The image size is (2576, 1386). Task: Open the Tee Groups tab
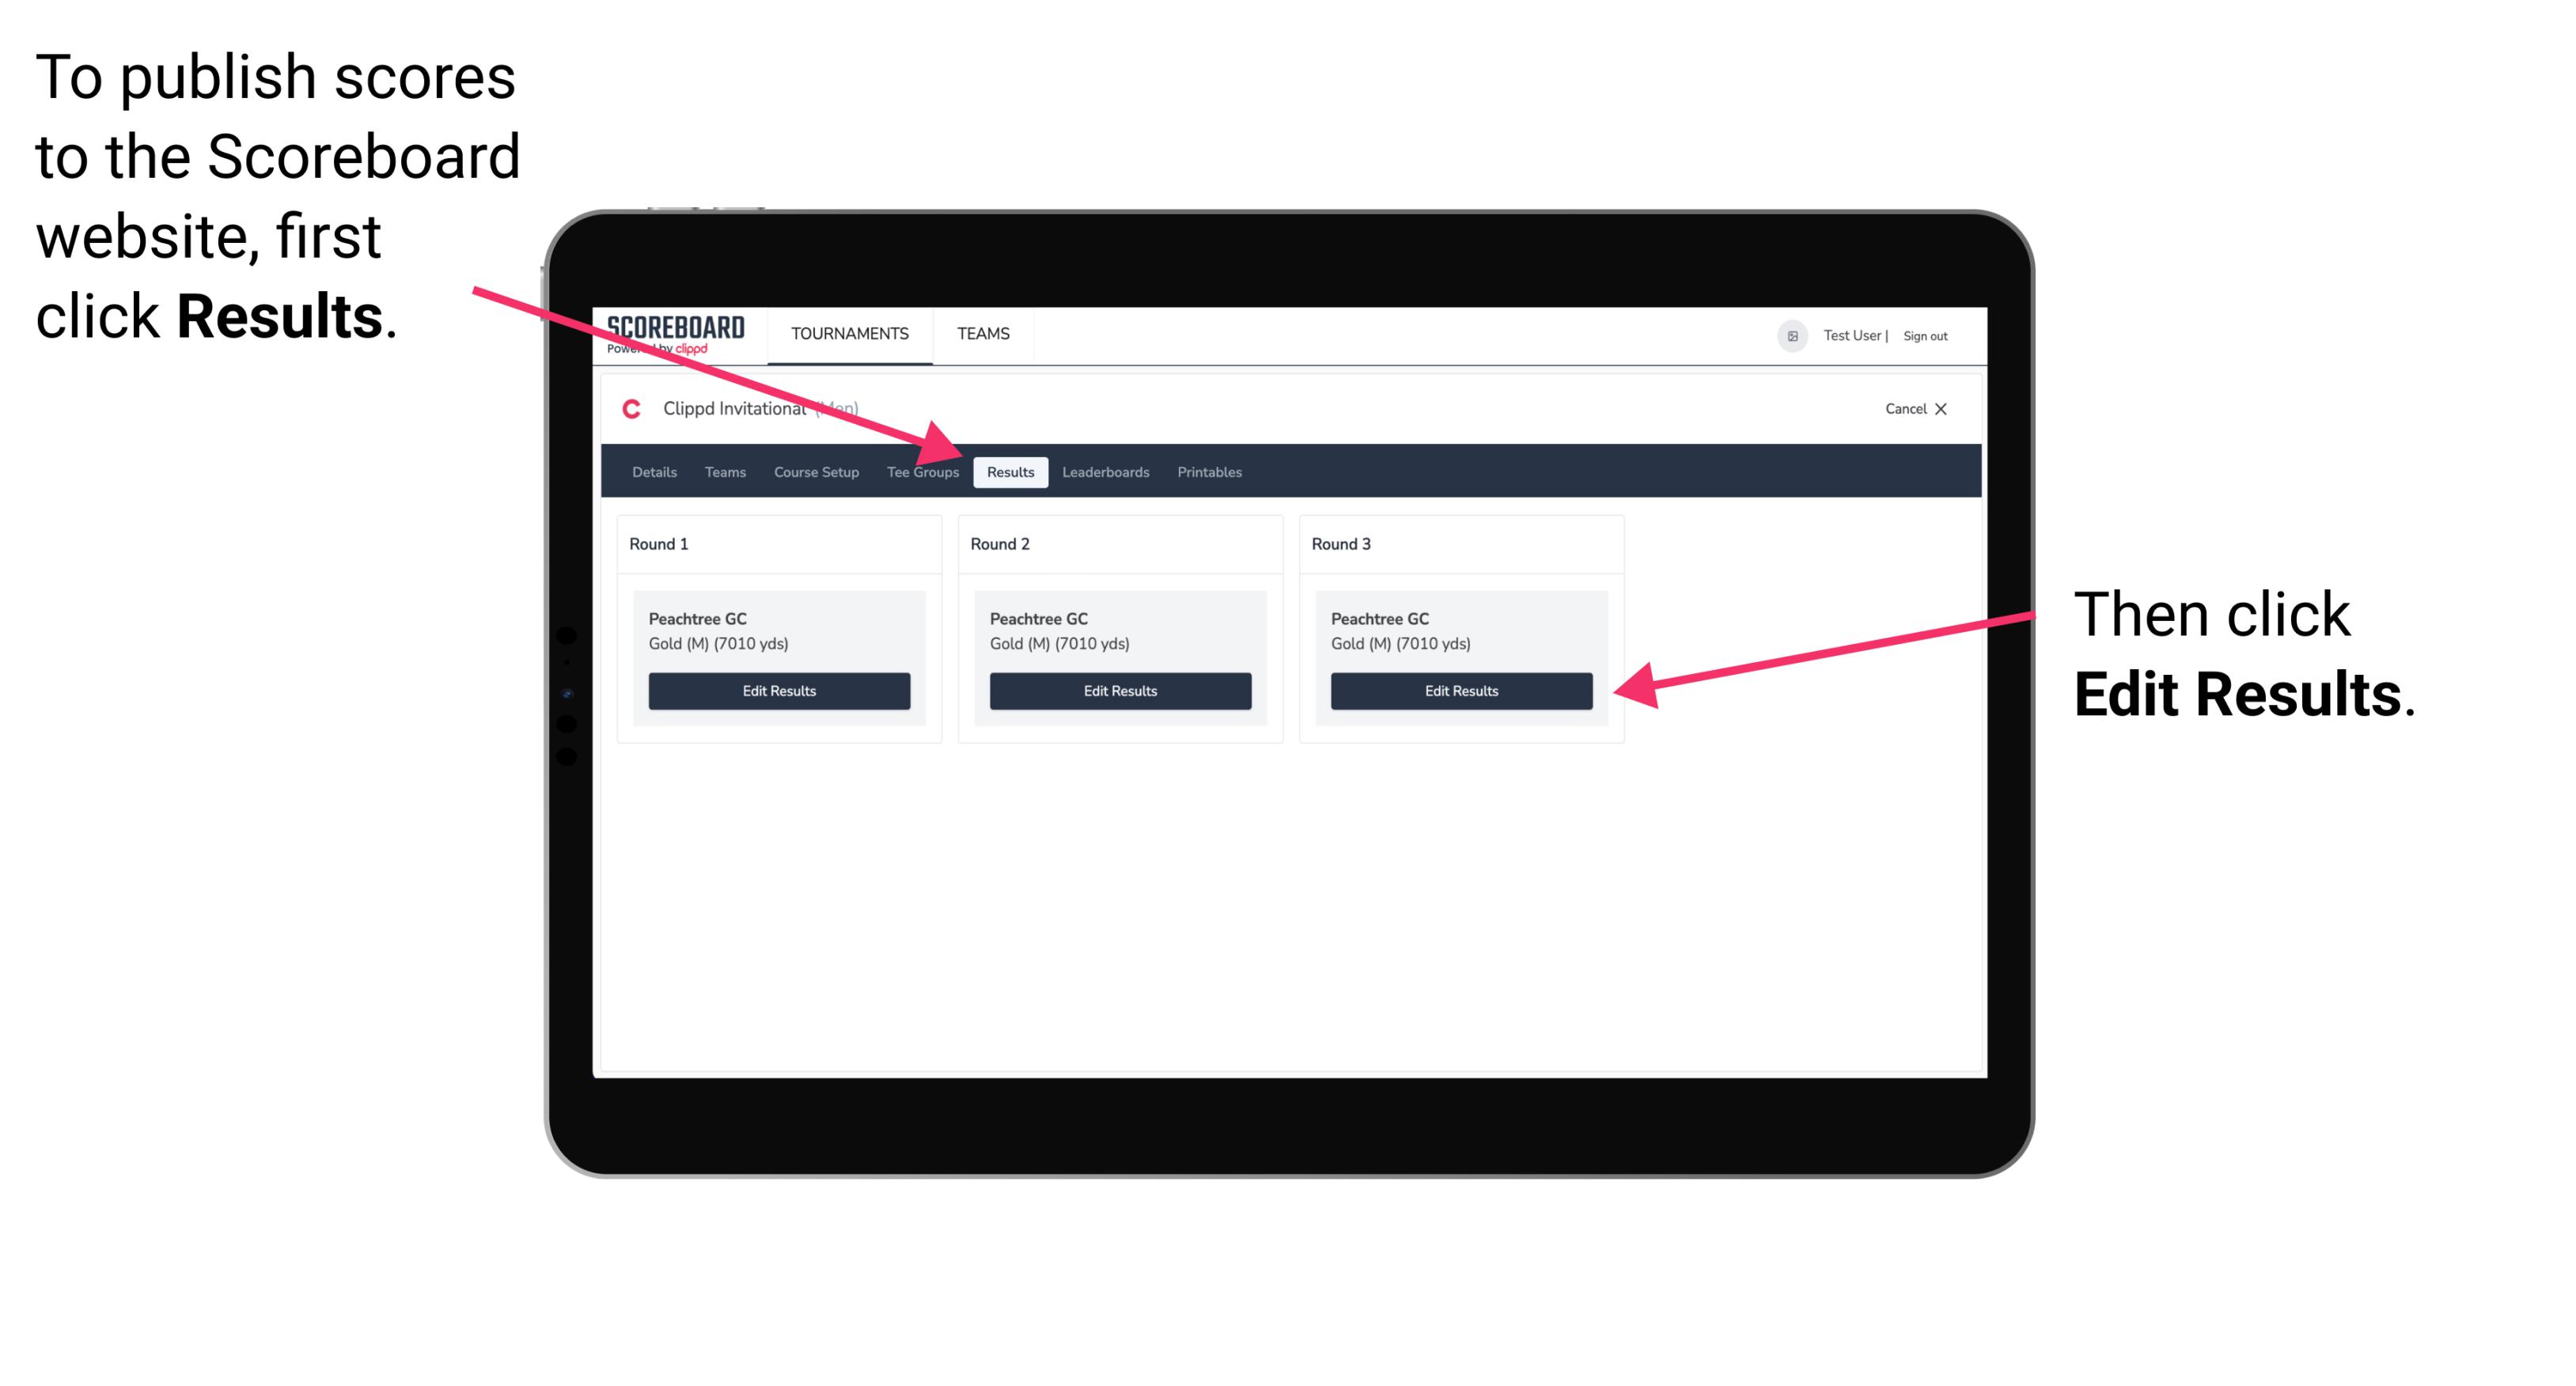click(923, 473)
